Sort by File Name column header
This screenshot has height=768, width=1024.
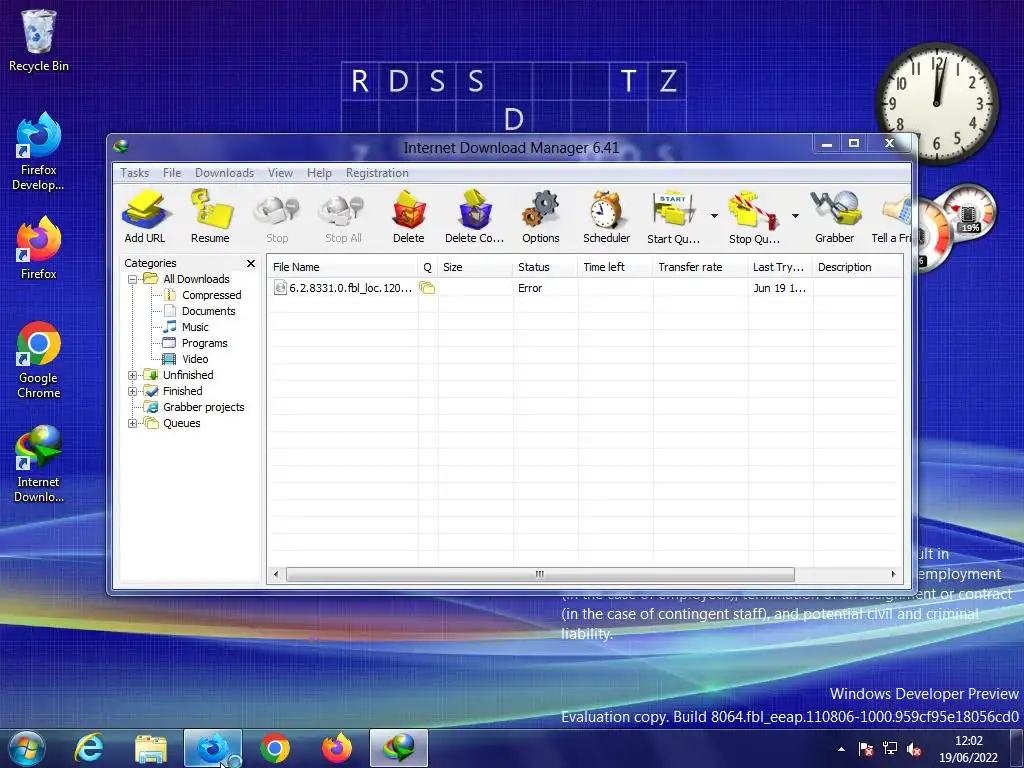[343, 267]
